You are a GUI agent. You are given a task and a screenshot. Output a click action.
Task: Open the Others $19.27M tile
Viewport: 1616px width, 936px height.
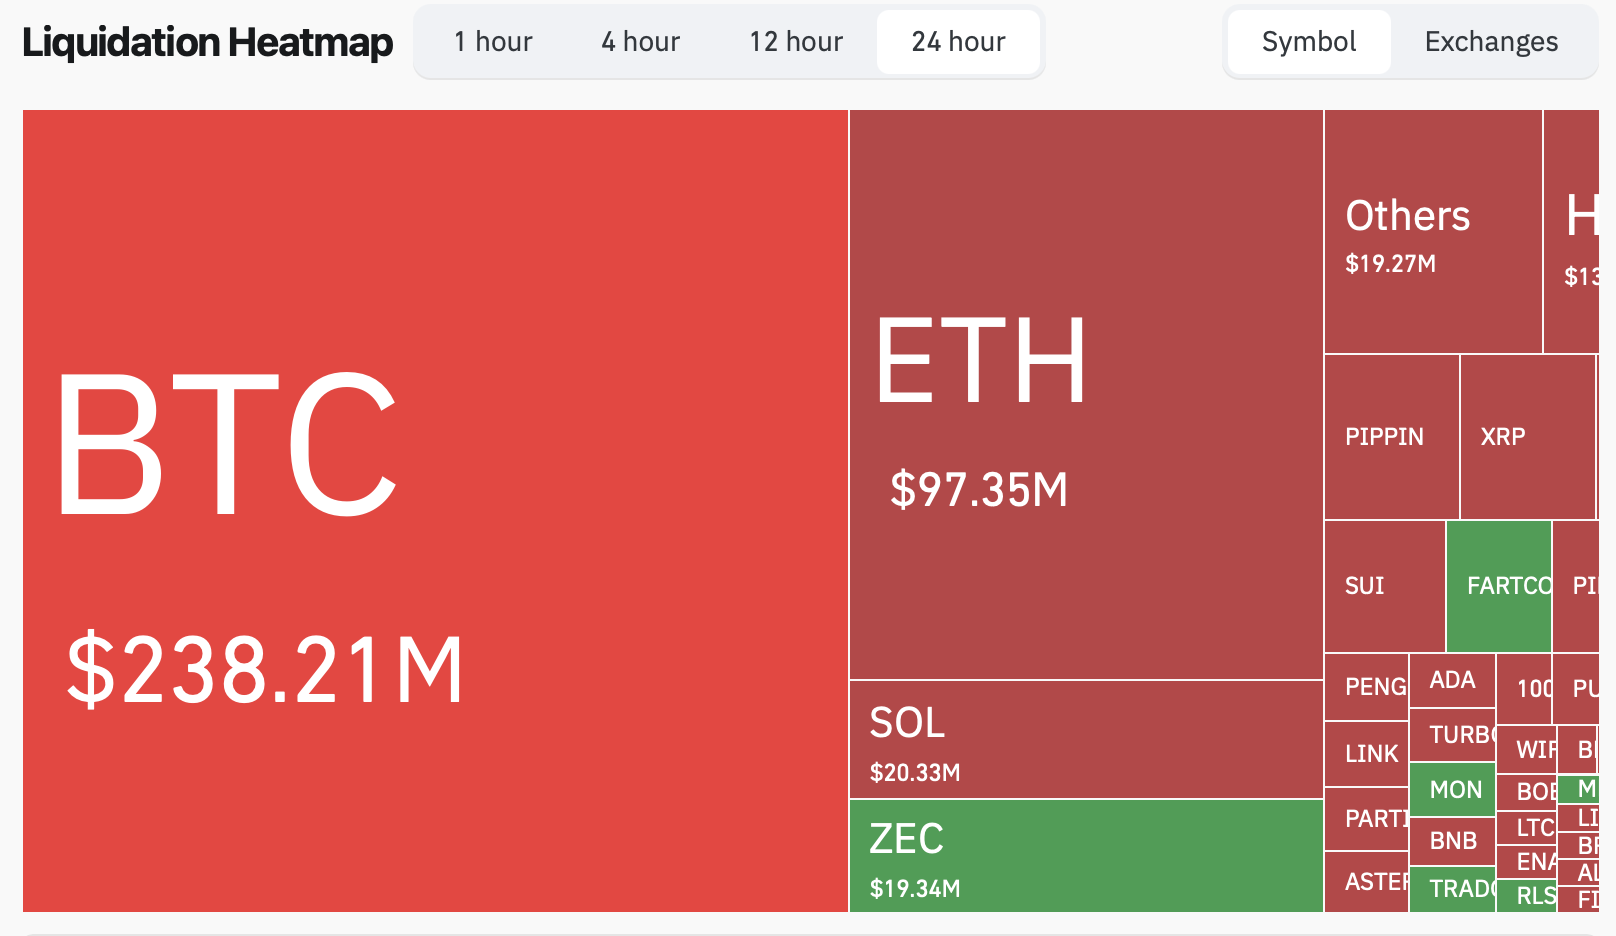point(1432,232)
